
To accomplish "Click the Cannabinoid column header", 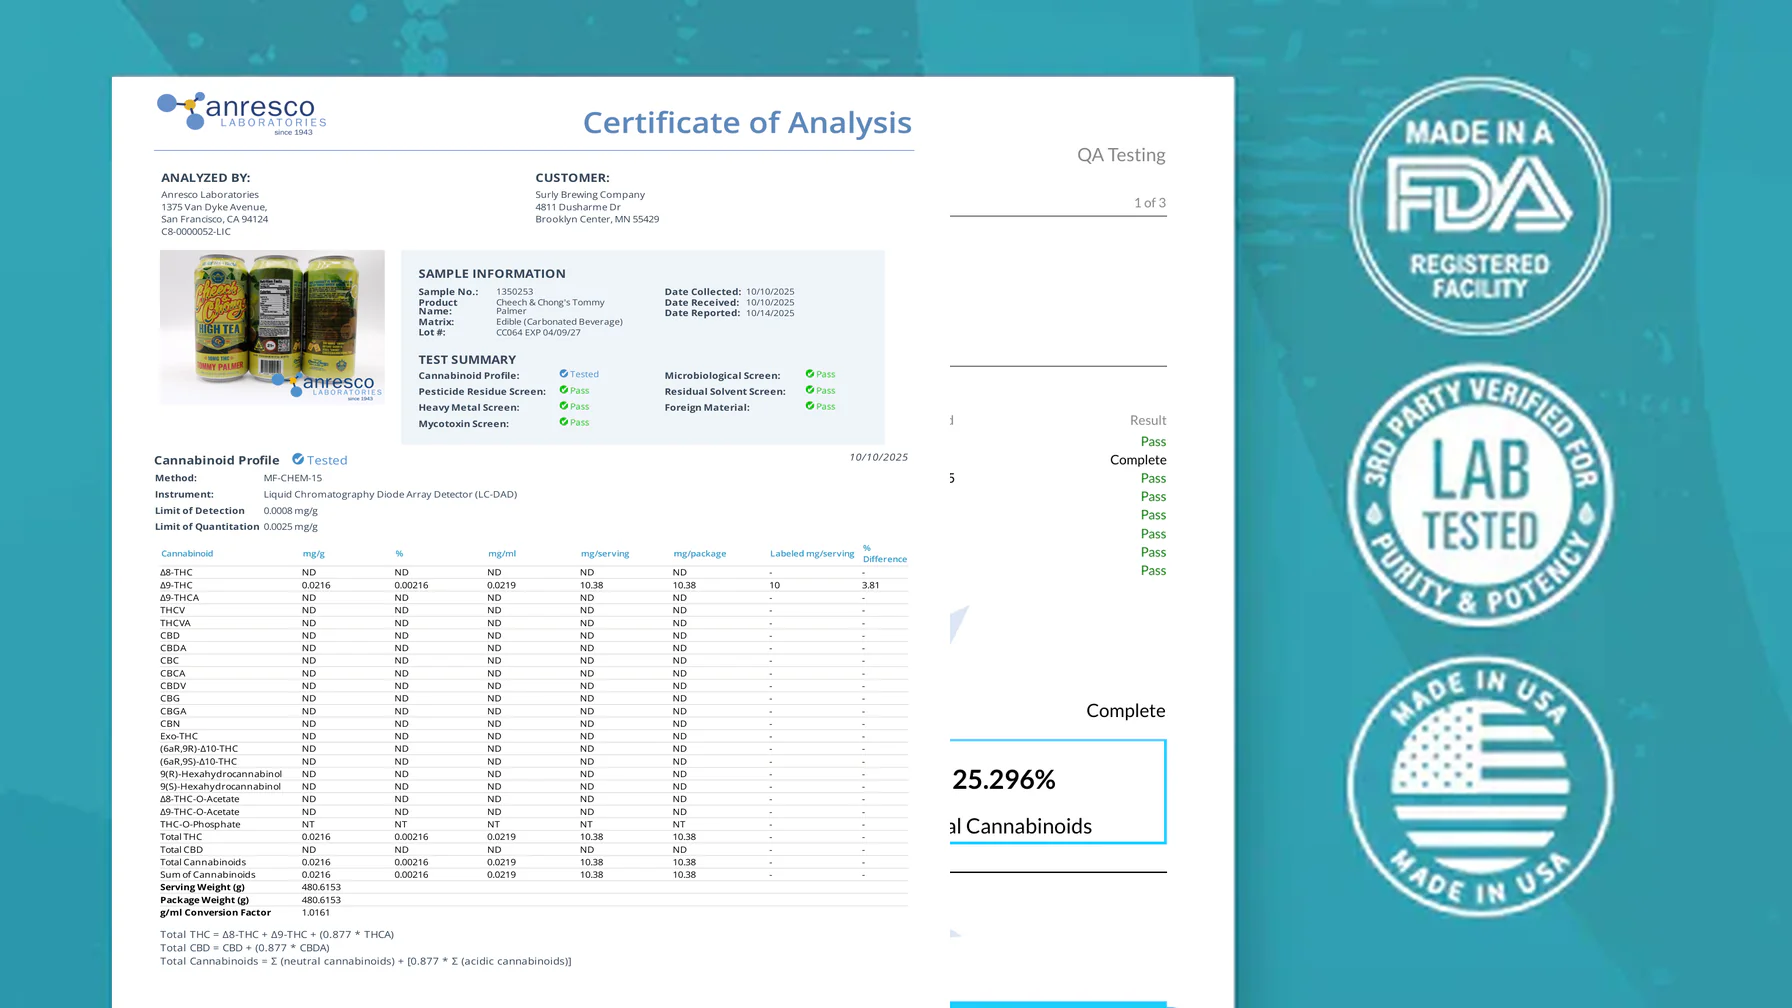I will pyautogui.click(x=187, y=553).
